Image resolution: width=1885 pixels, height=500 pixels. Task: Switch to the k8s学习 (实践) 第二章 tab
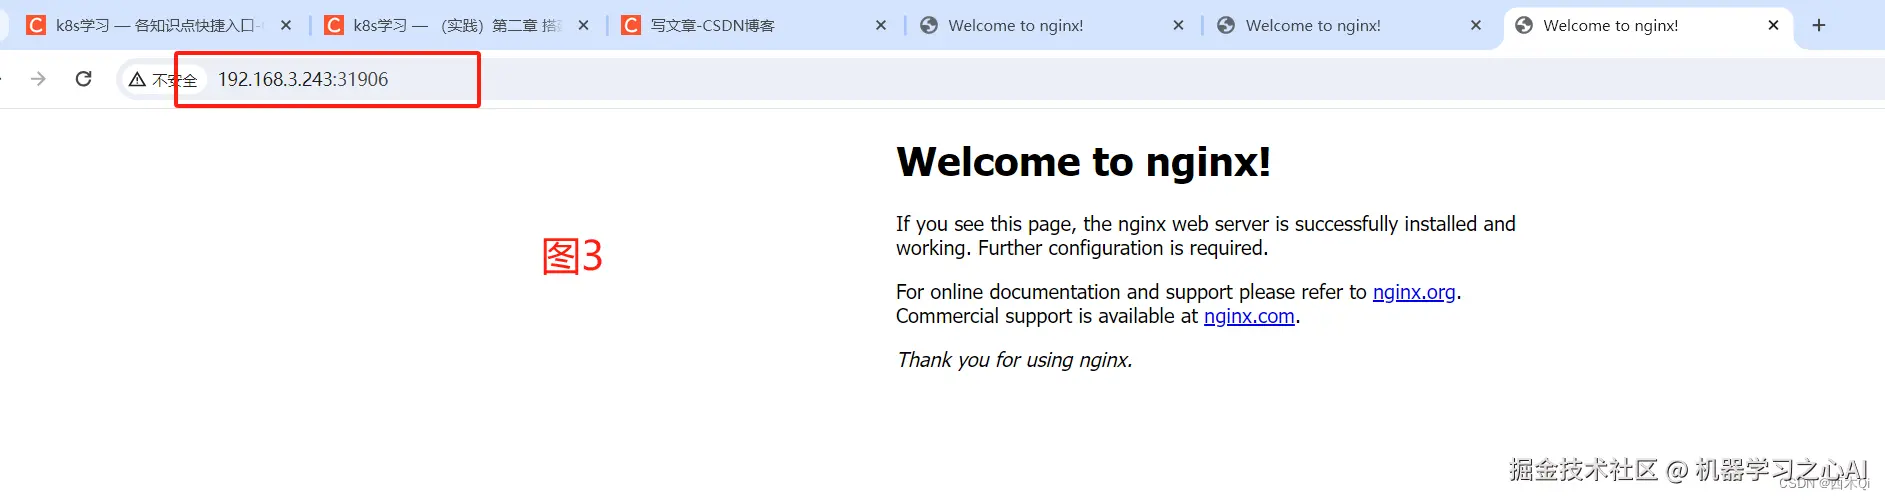pos(457,25)
